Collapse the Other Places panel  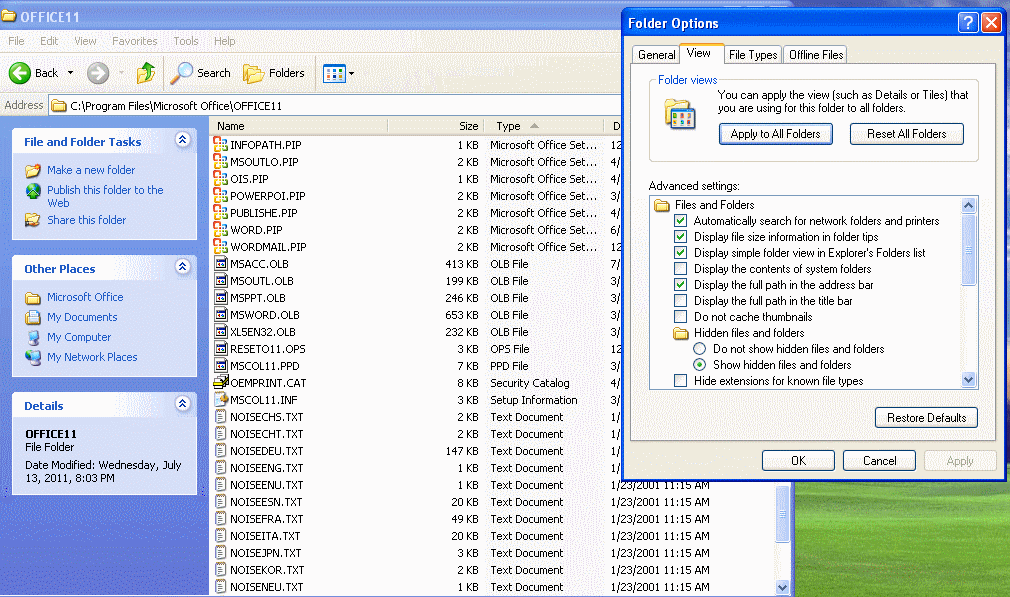point(181,268)
